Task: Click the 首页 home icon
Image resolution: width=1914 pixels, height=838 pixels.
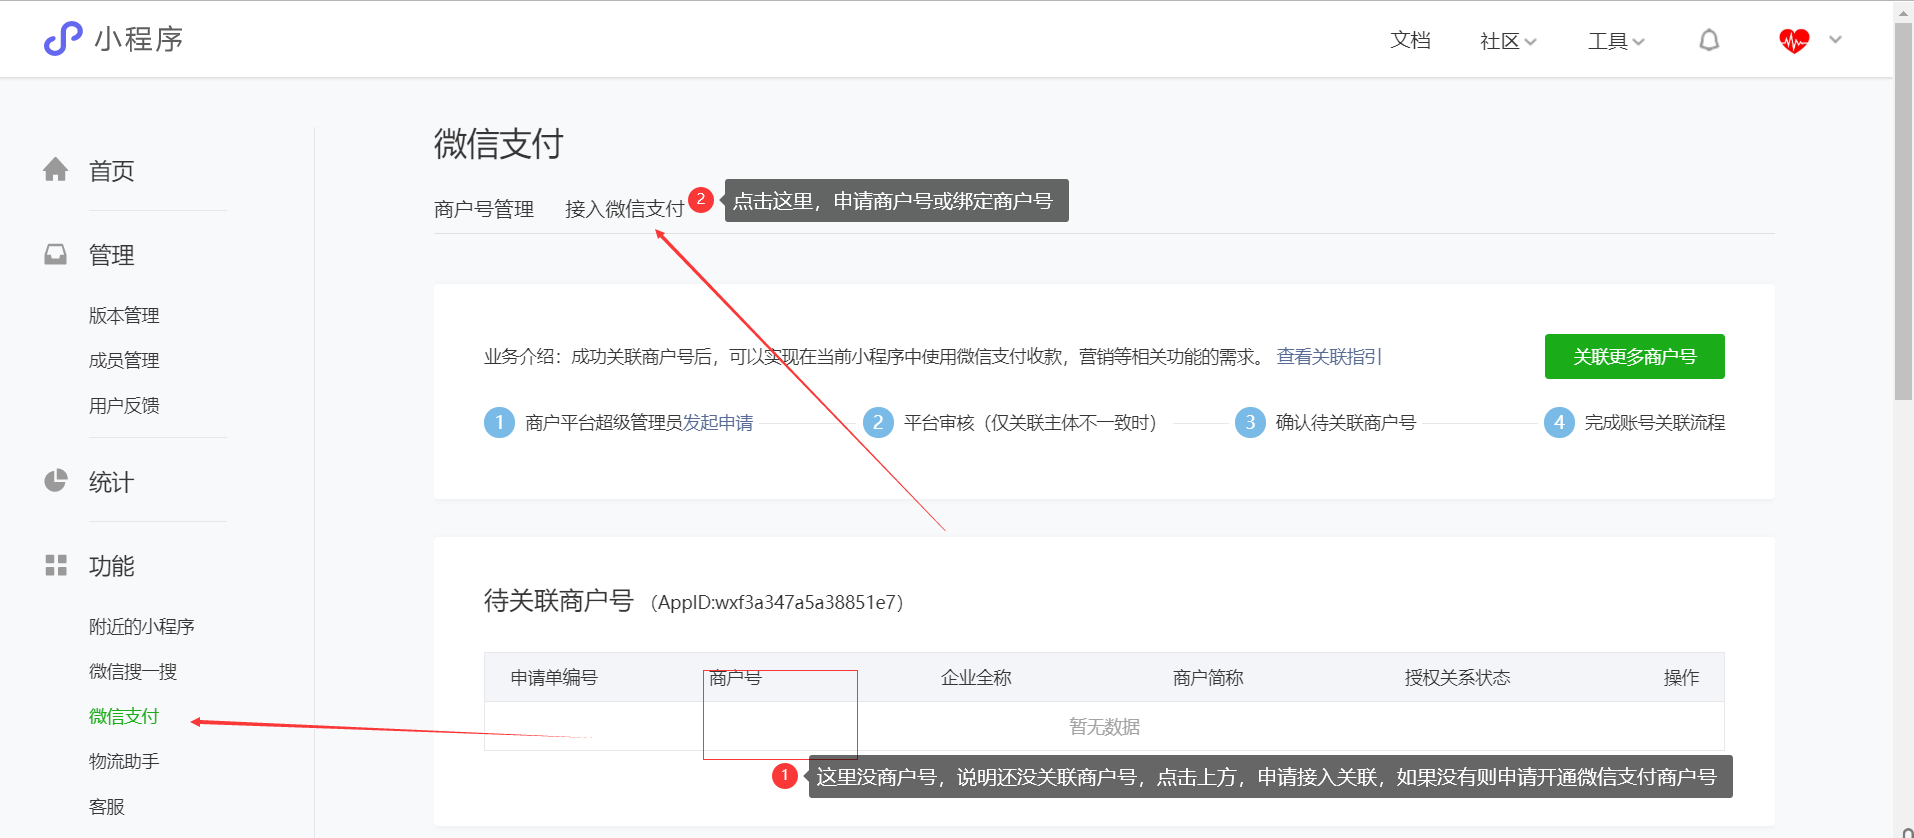Action: (56, 170)
